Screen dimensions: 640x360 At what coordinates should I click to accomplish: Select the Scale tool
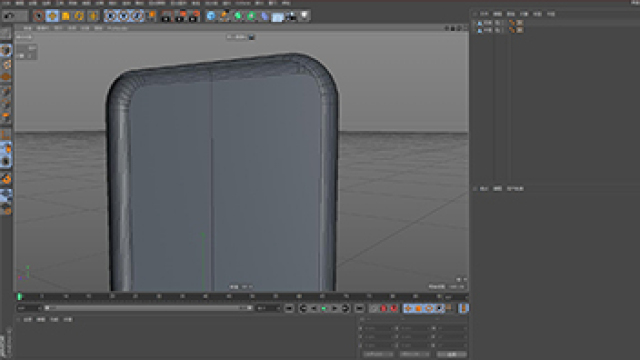66,16
